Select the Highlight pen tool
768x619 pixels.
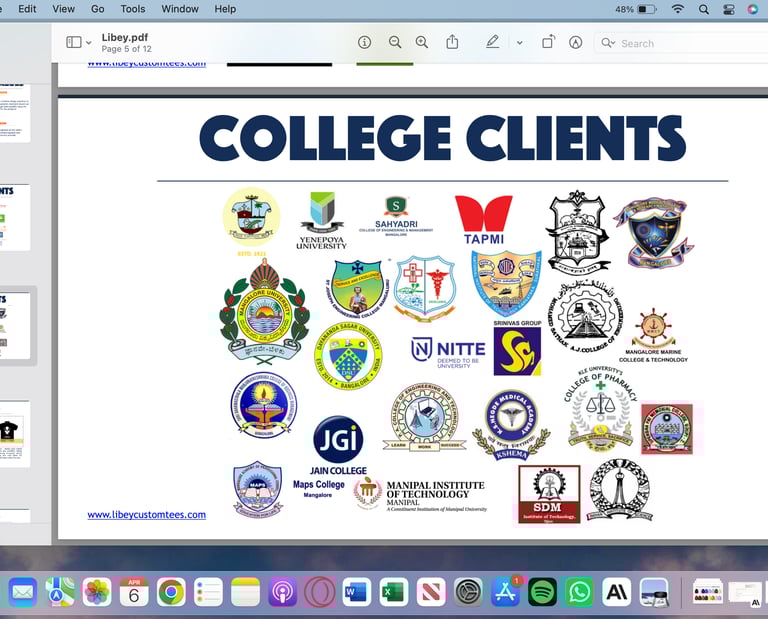493,42
